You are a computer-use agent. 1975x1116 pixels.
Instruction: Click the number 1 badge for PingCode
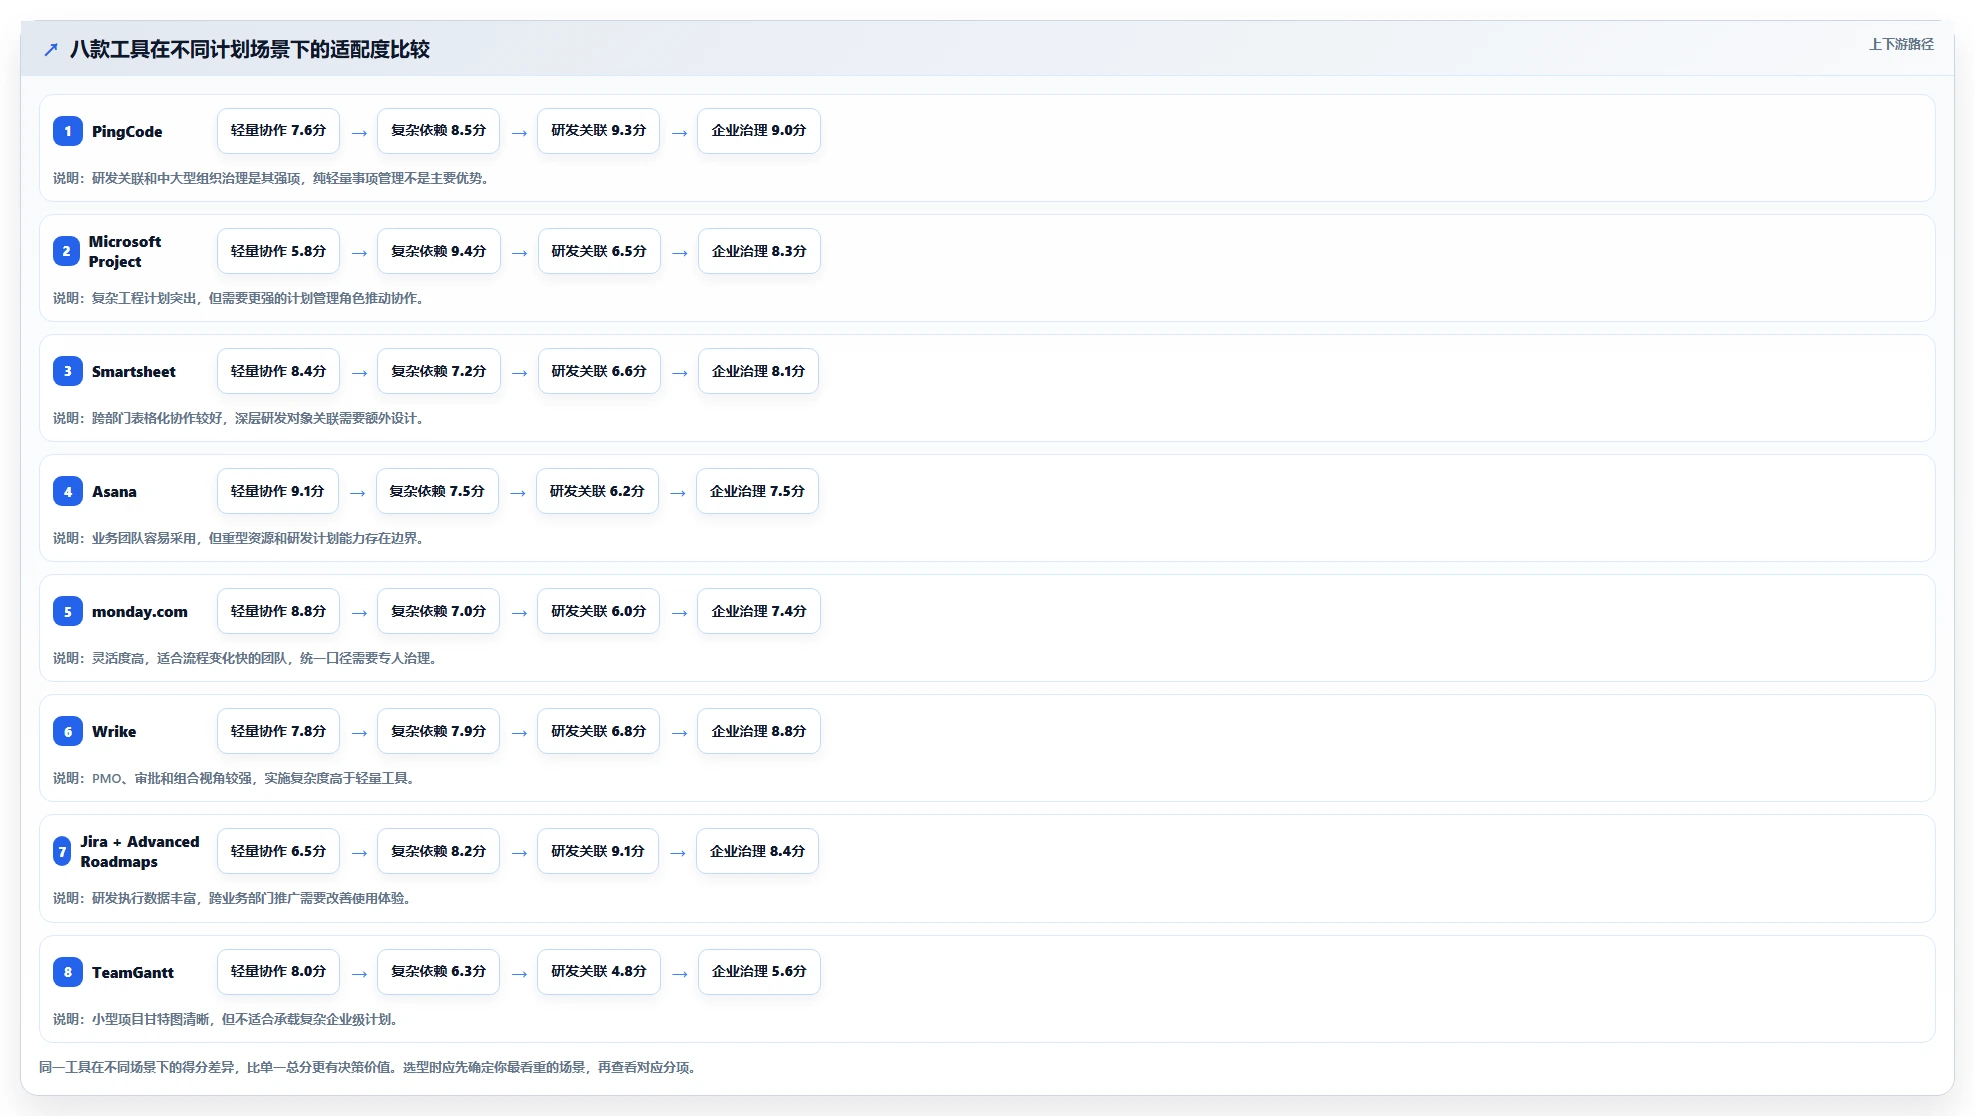point(68,131)
